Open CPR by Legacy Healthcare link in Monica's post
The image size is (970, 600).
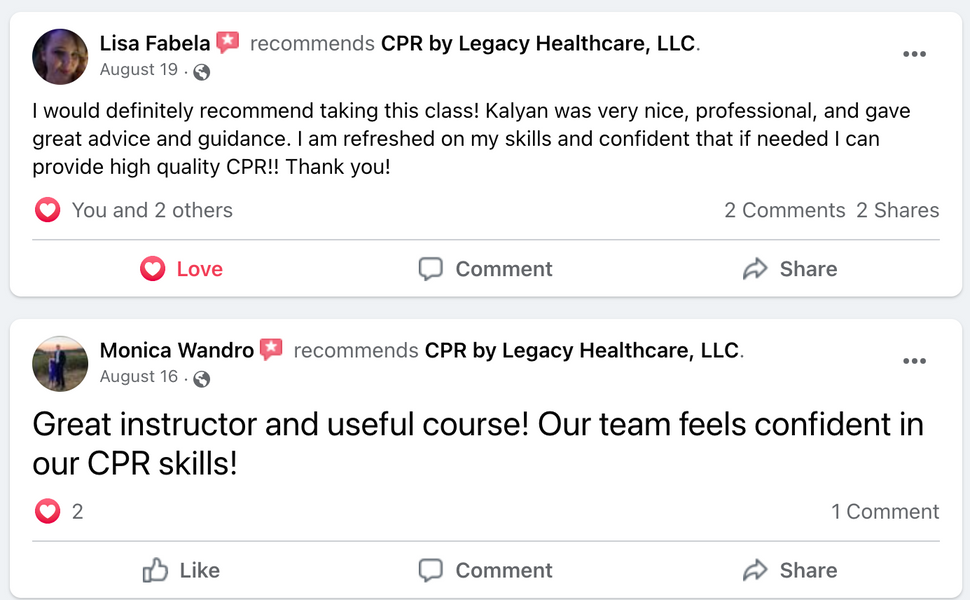coord(583,351)
